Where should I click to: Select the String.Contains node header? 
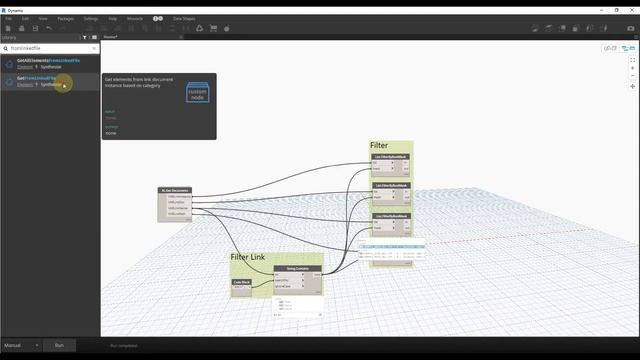(298, 269)
